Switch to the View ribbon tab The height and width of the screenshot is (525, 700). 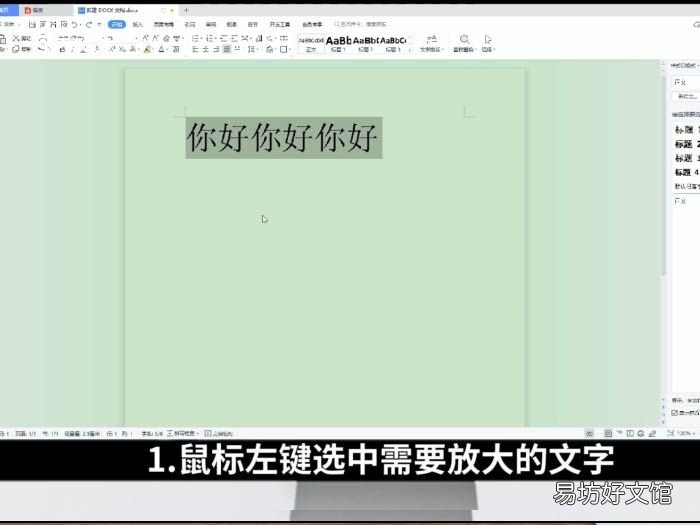click(232, 25)
